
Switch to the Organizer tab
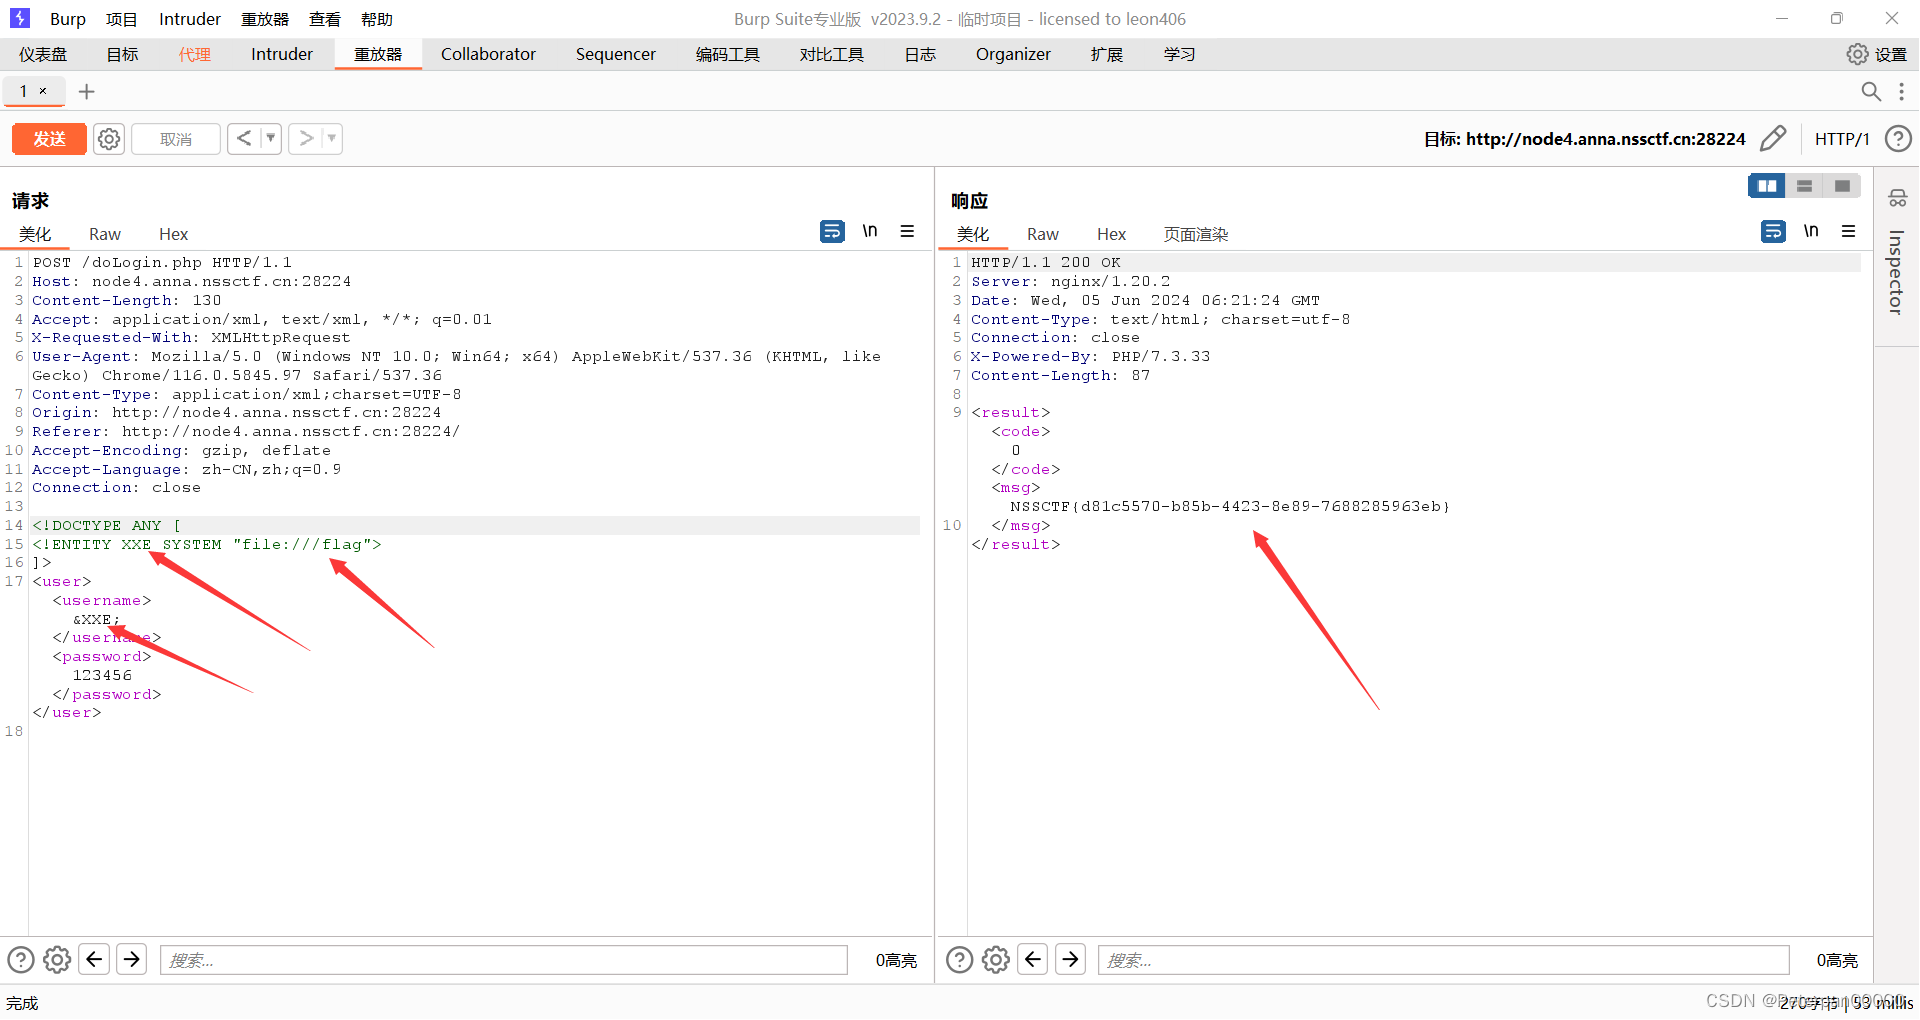click(x=1013, y=54)
